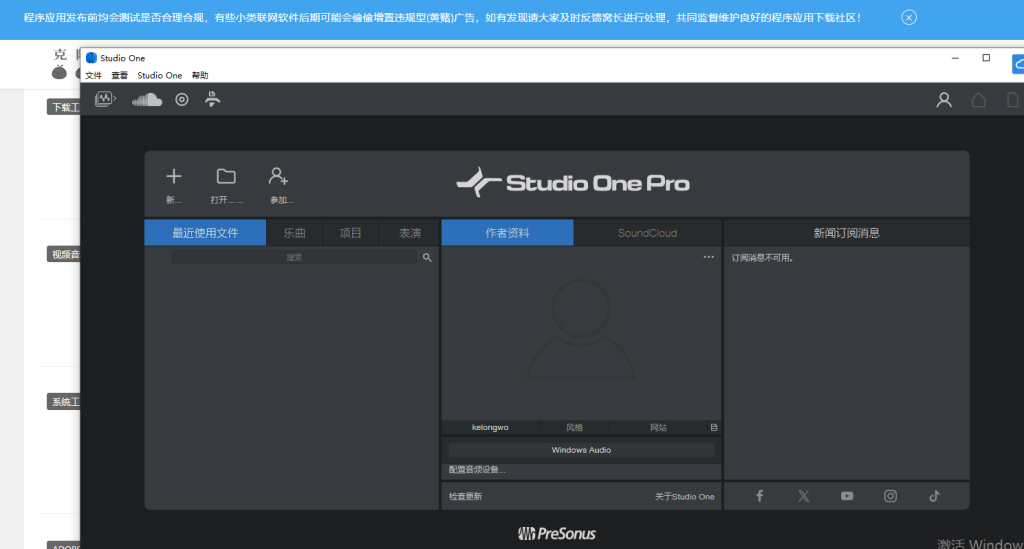Open the 文件 menu
Viewport: 1024px width, 549px height.
click(93, 76)
